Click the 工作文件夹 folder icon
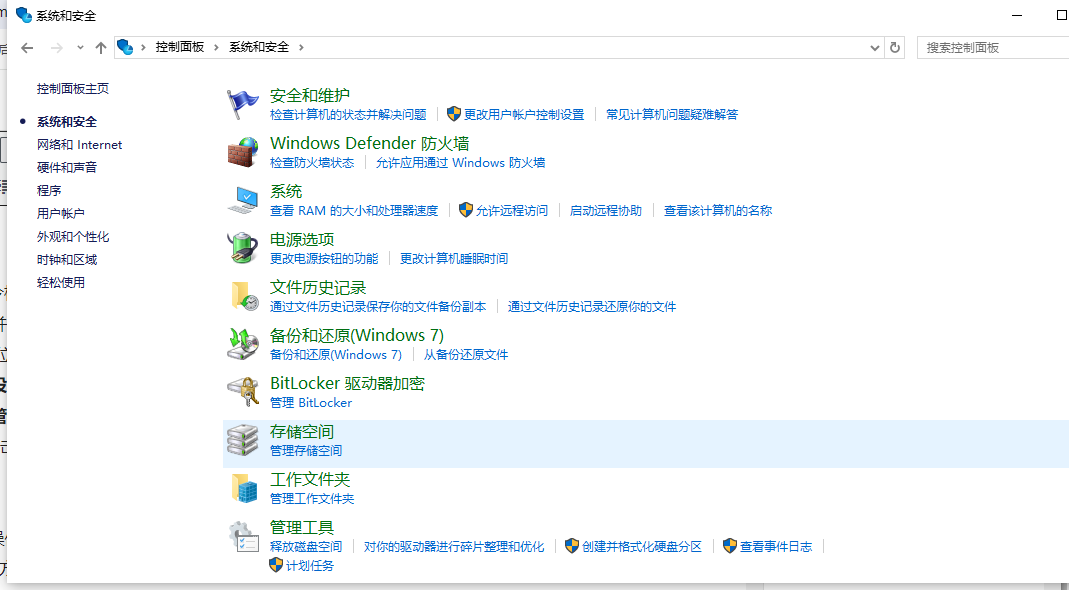This screenshot has height=590, width=1069. coord(242,488)
